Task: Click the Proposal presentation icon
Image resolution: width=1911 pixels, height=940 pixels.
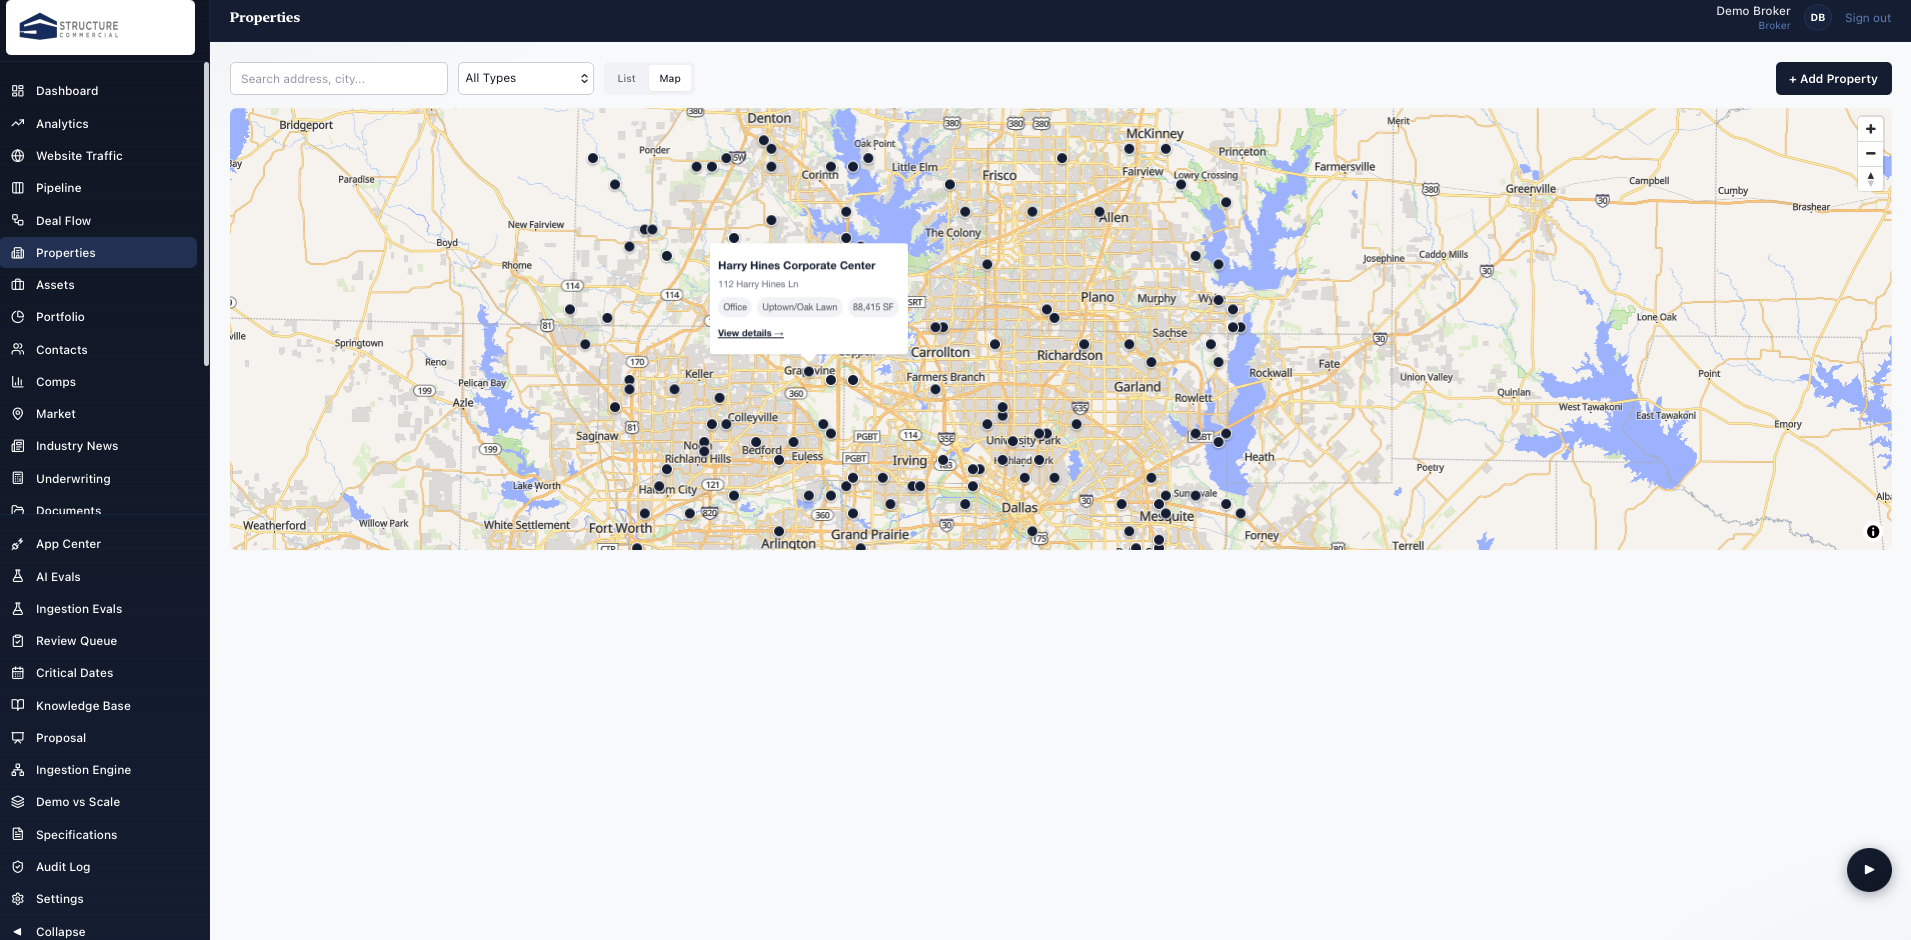Action: coord(18,738)
